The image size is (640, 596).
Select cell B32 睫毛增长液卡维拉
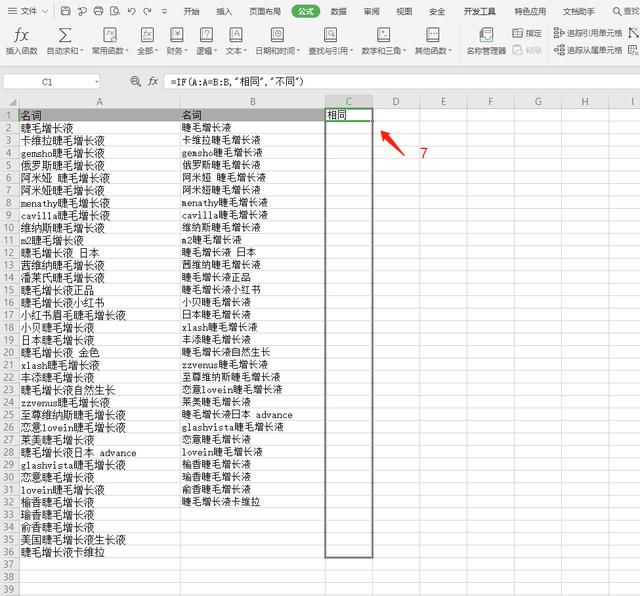(x=253, y=502)
